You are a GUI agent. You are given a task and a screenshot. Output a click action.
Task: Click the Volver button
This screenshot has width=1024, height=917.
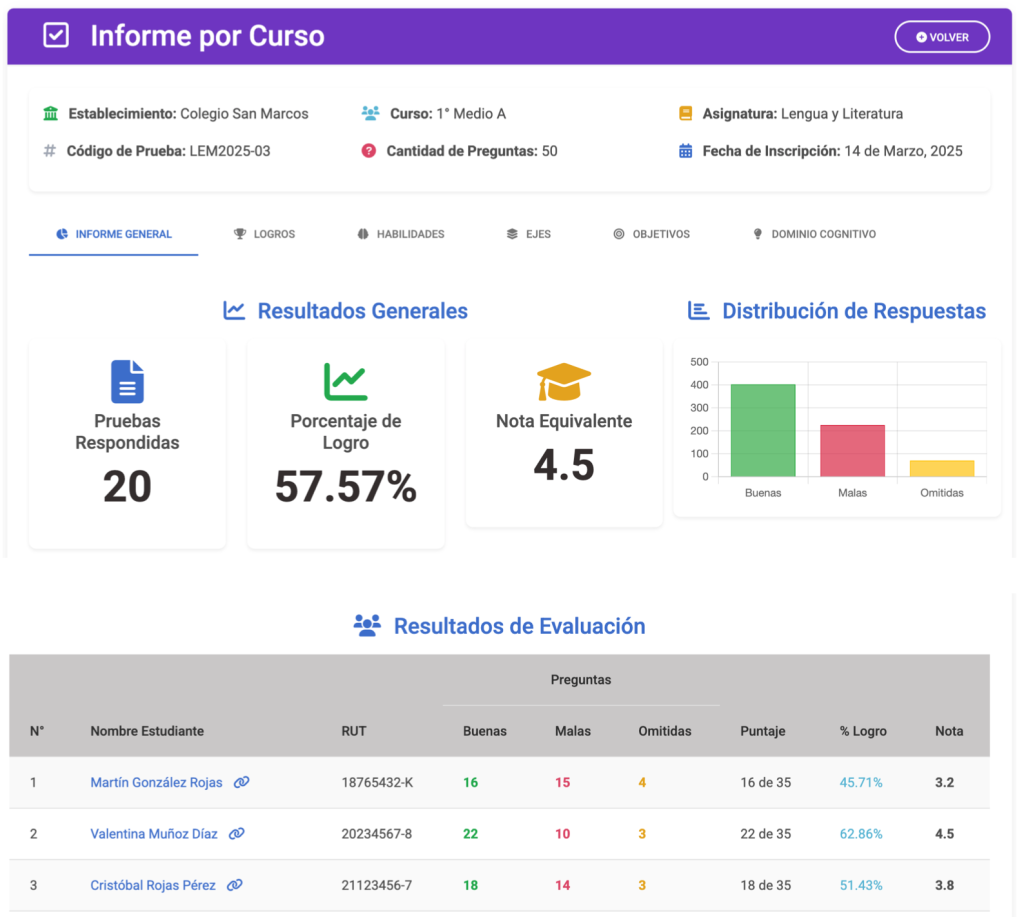click(941, 37)
